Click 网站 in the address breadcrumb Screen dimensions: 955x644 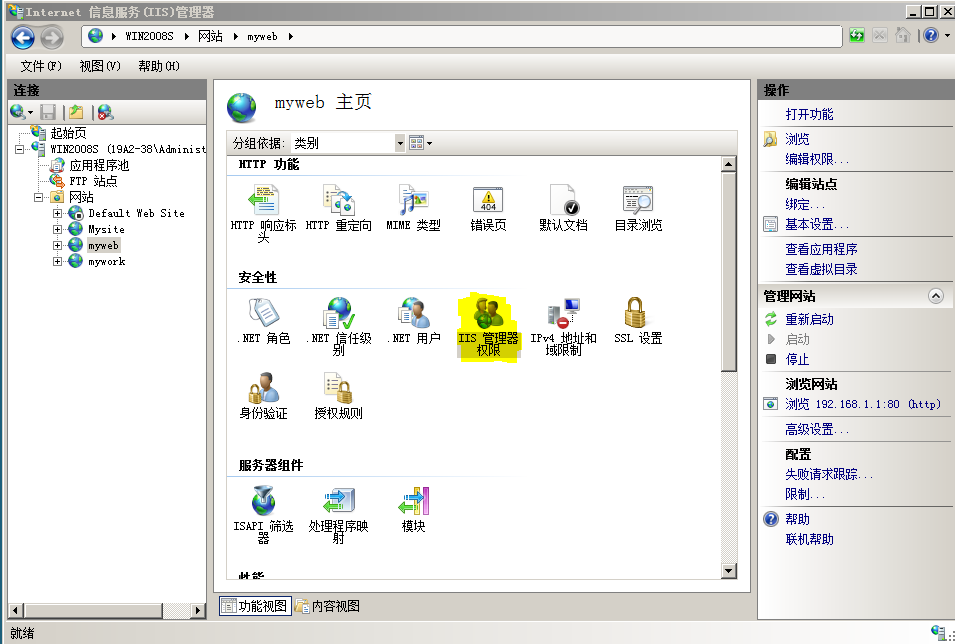click(x=210, y=37)
